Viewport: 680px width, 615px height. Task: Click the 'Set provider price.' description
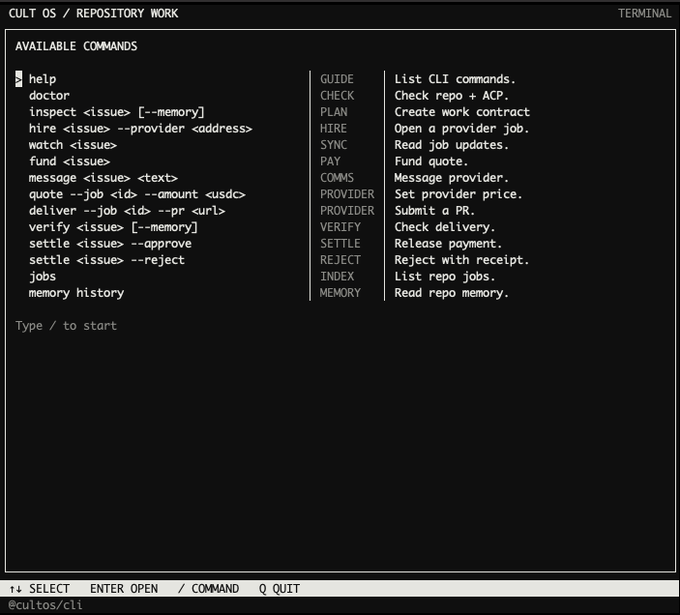(458, 194)
